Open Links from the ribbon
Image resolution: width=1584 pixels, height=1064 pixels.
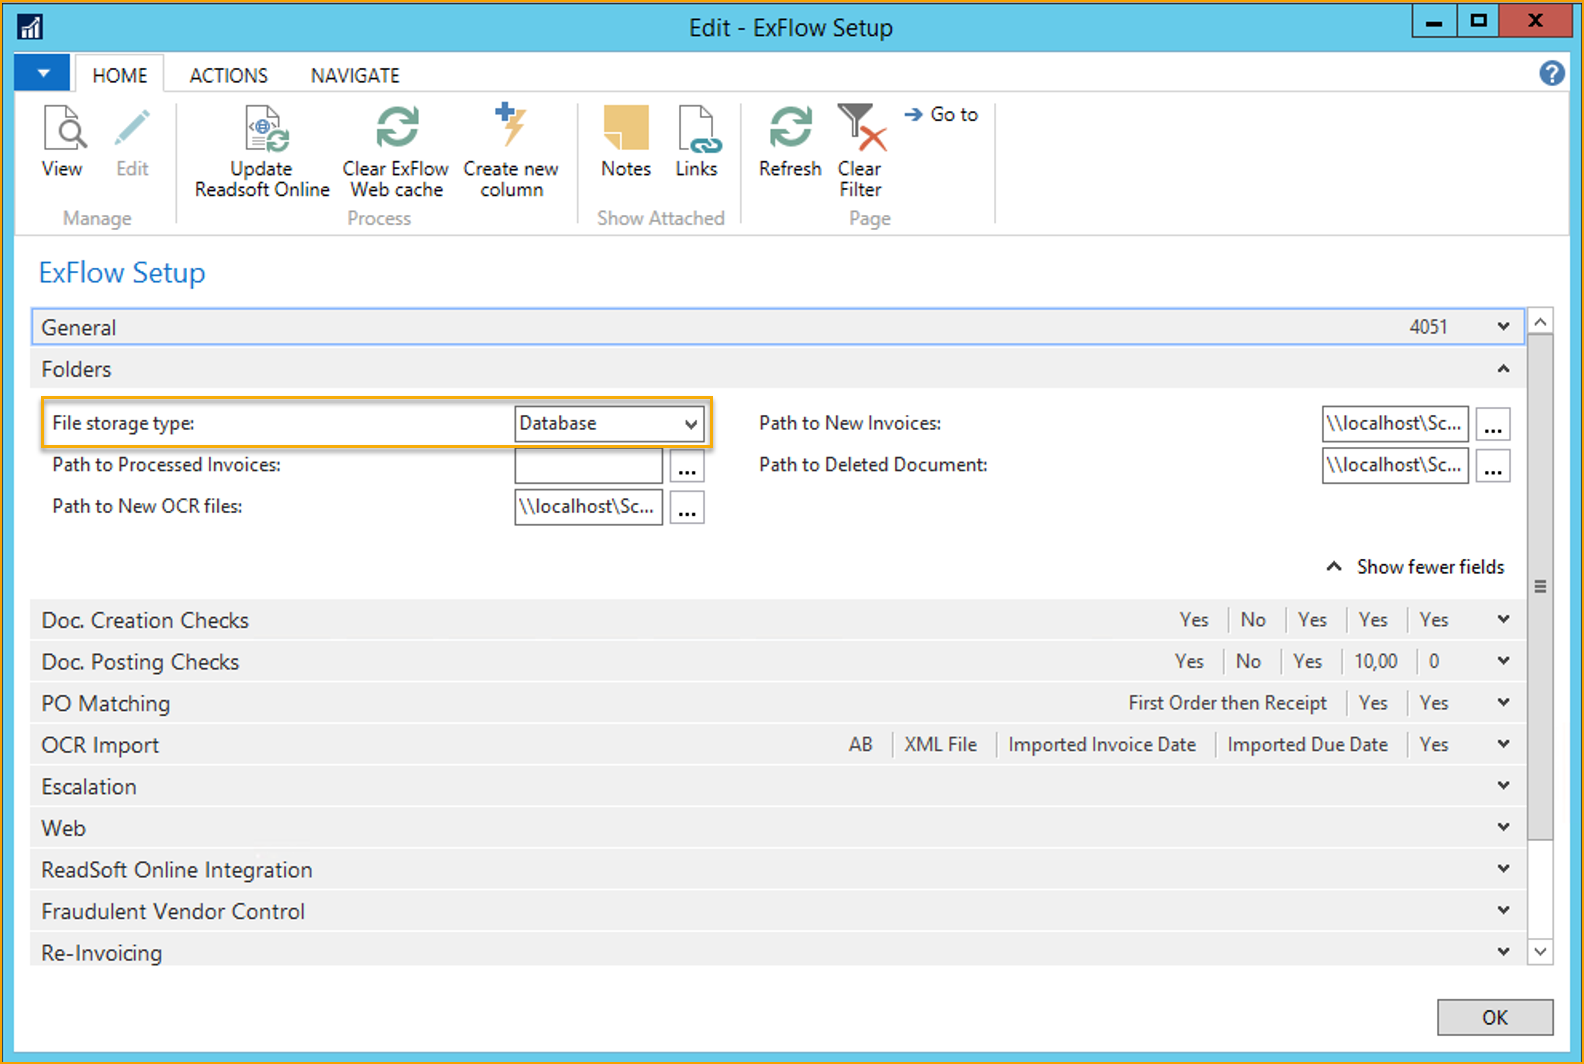696,142
